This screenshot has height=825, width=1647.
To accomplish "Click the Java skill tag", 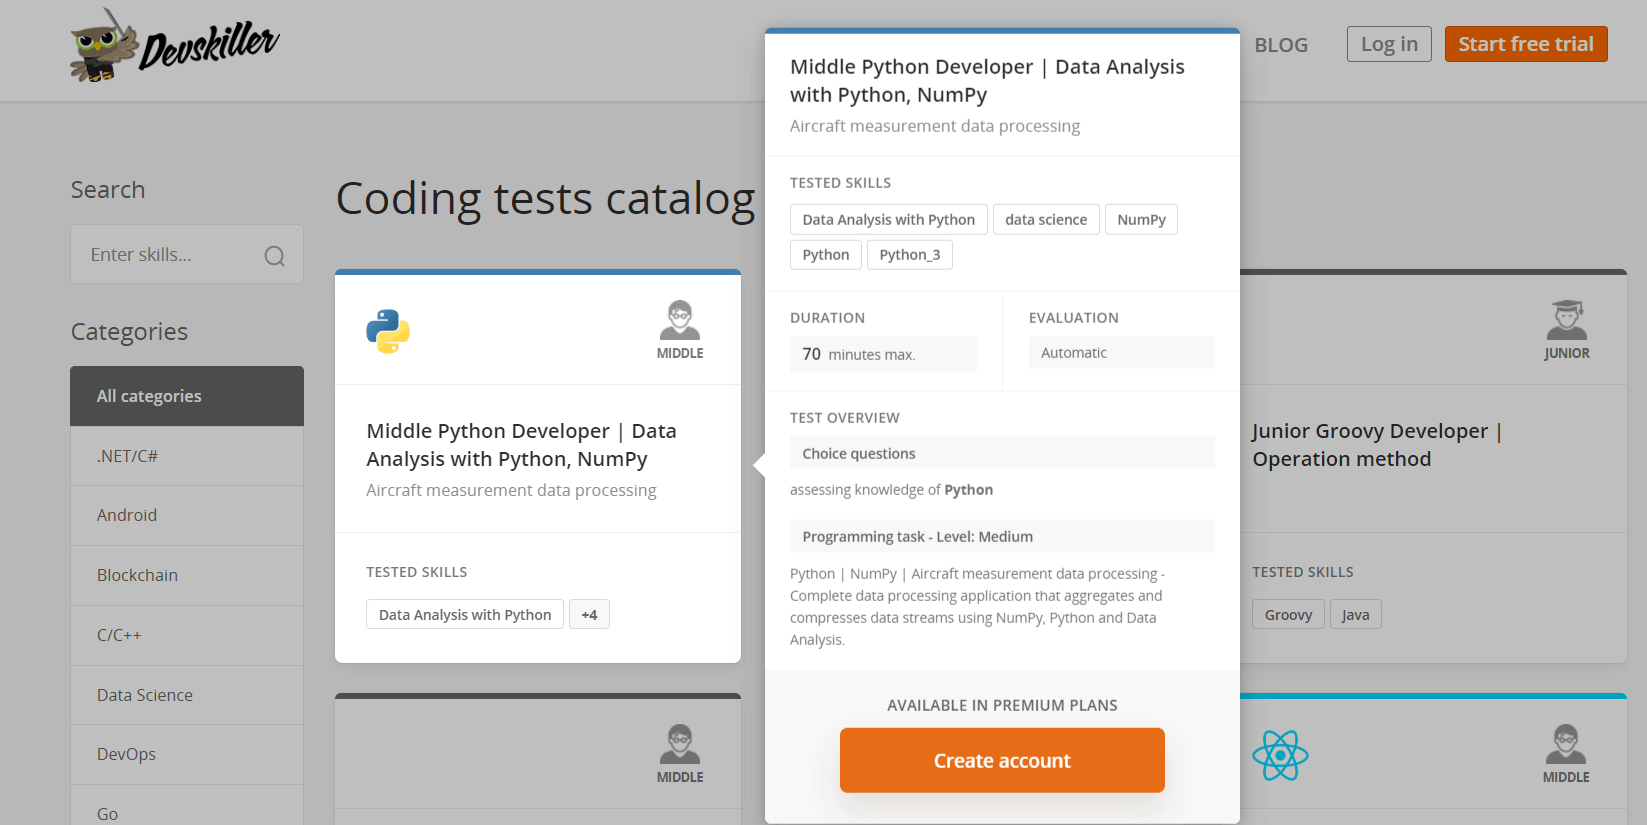I will [x=1355, y=614].
